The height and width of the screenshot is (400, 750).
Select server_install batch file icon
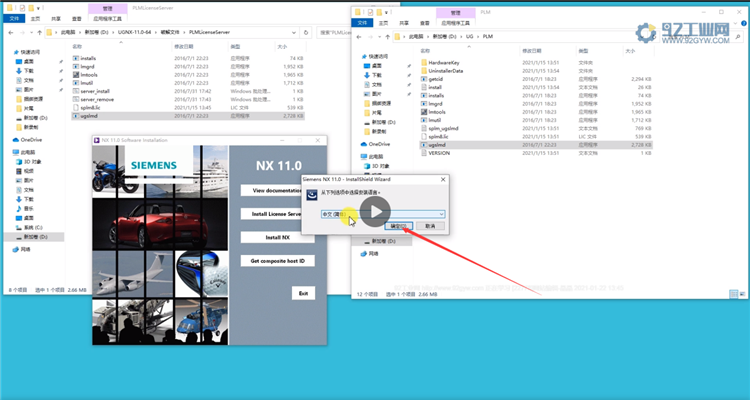76,91
